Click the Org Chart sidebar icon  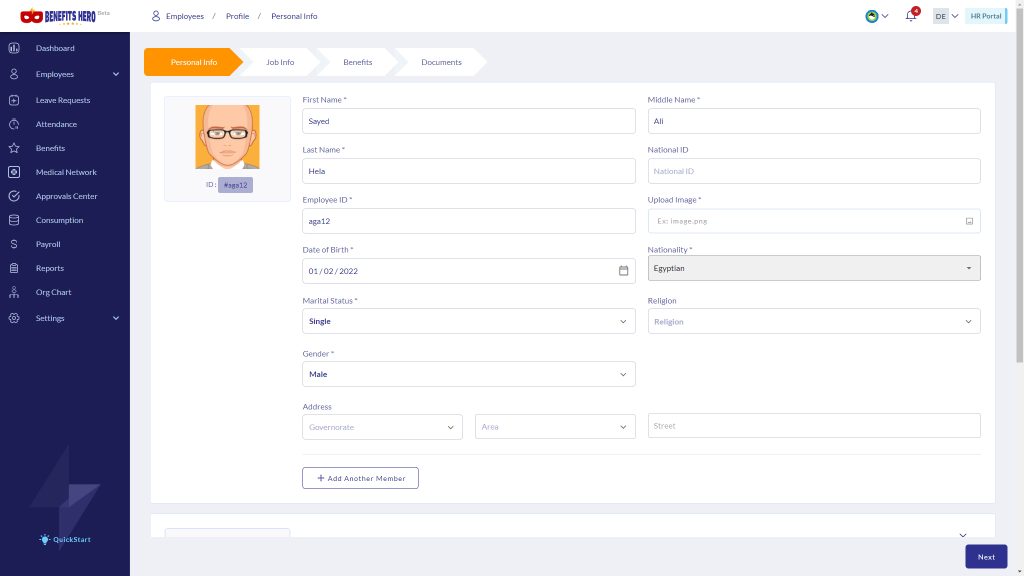pyautogui.click(x=14, y=293)
